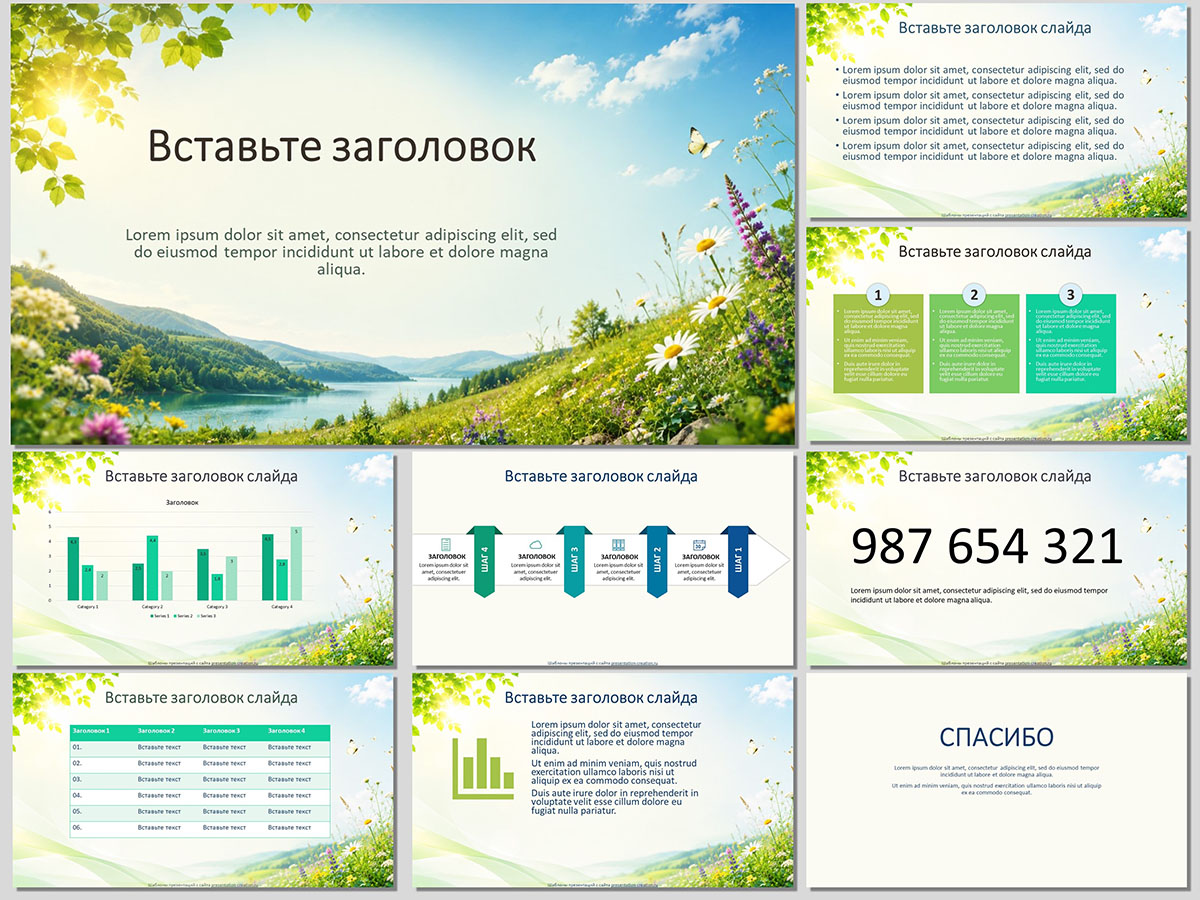This screenshot has width=1200, height=900.
Task: Open the СПАСИБО closing slide thumbnail
Action: [997, 780]
